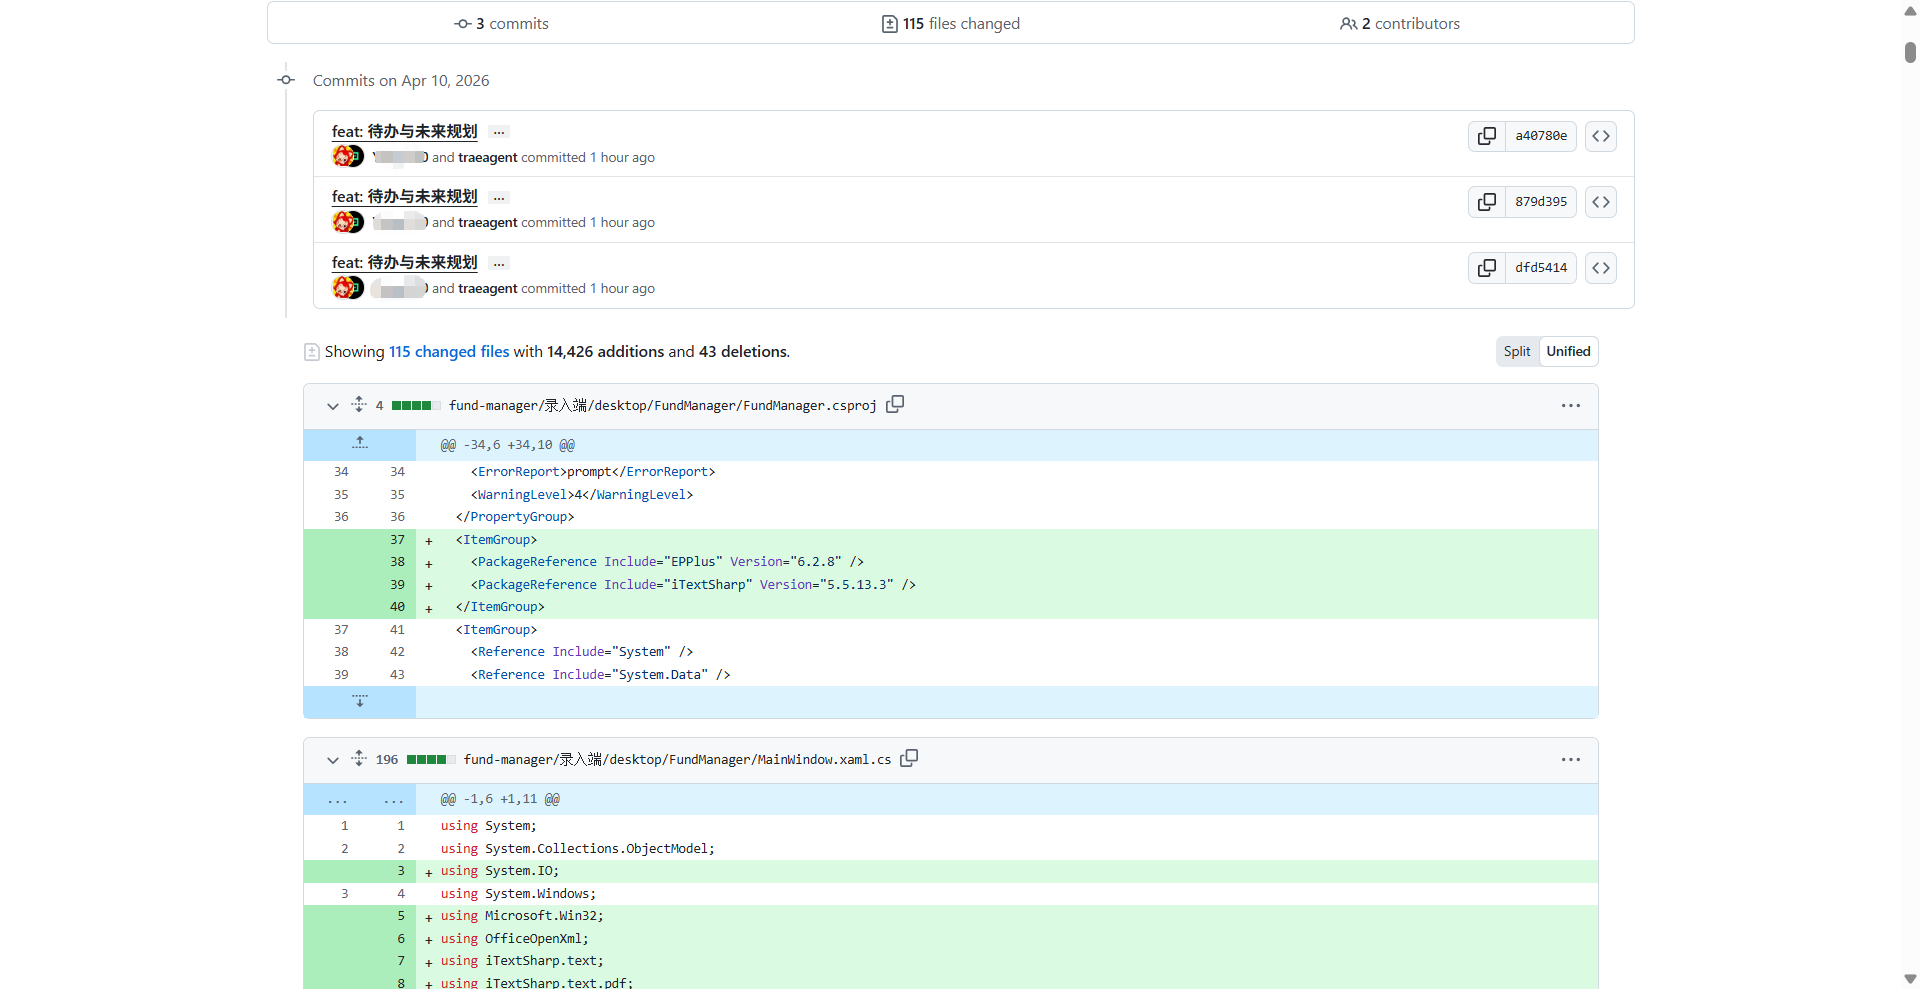Show description for commit 879d395
Viewport: 1920px width, 989px height.
[x=499, y=198]
